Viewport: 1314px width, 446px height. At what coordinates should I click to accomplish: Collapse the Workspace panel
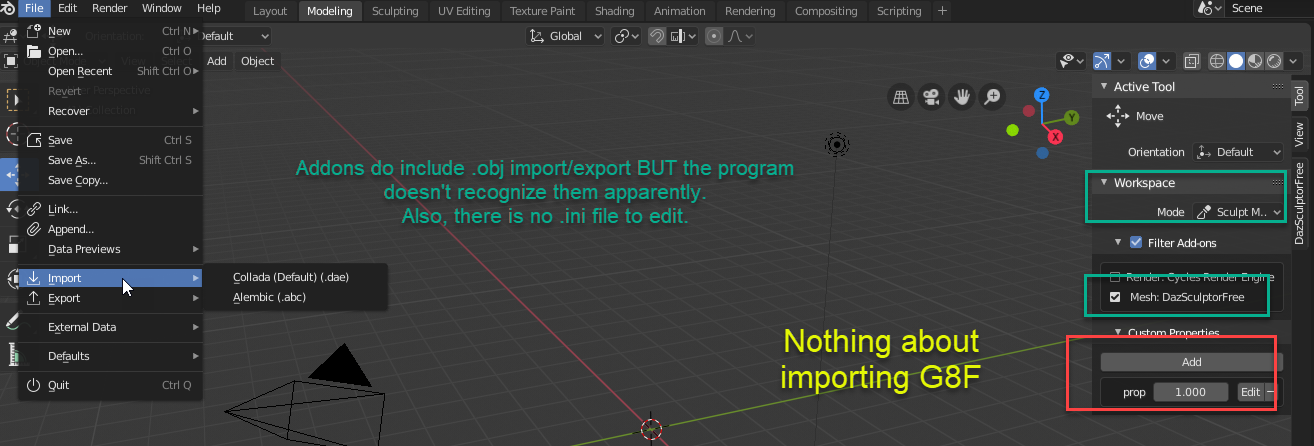[x=1104, y=183]
